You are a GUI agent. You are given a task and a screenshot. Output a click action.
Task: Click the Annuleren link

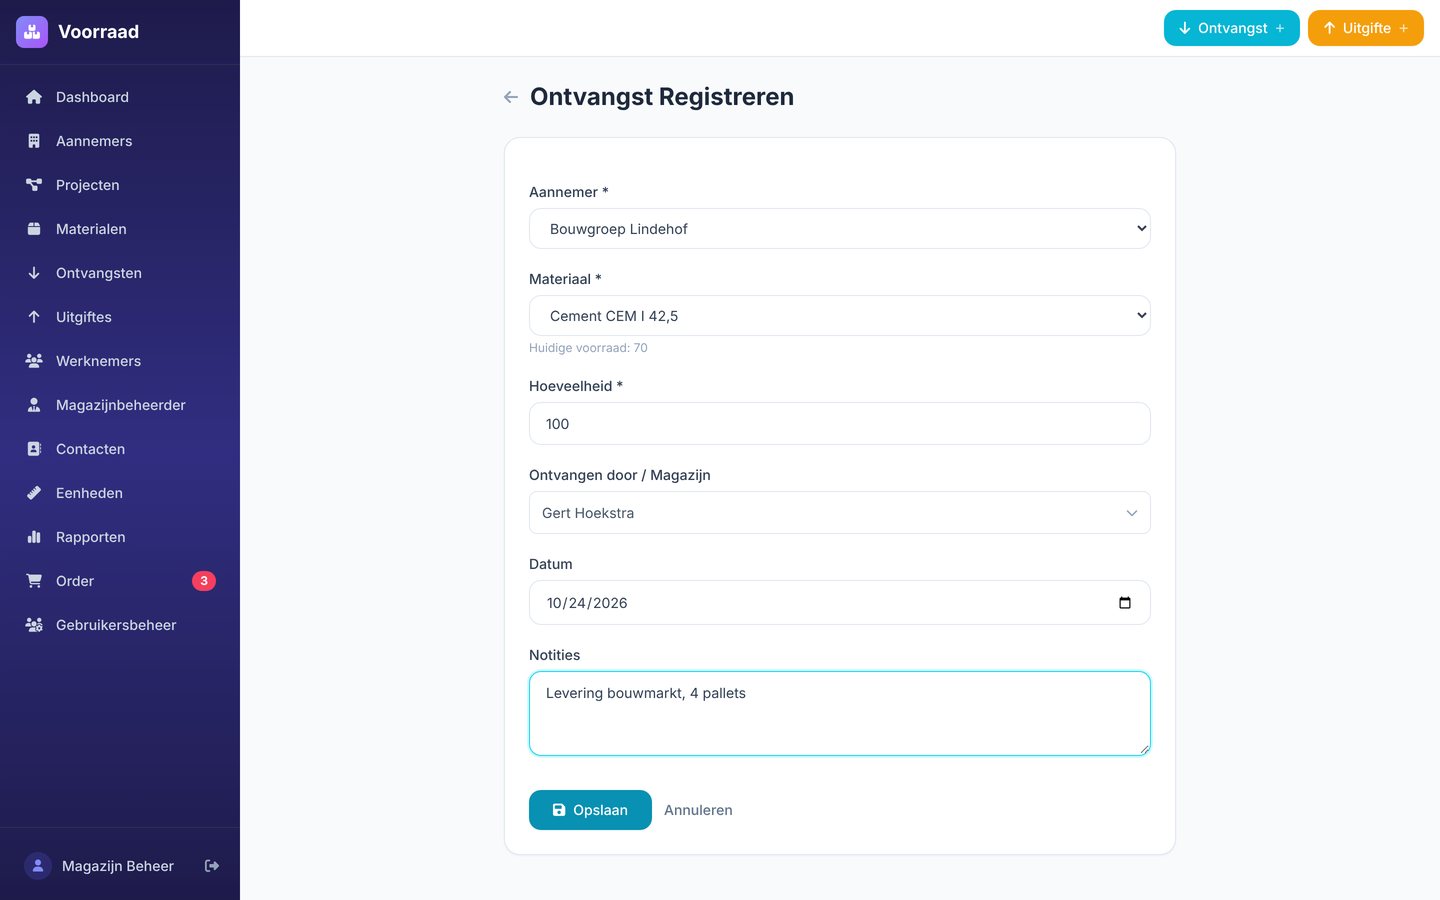pyautogui.click(x=698, y=810)
